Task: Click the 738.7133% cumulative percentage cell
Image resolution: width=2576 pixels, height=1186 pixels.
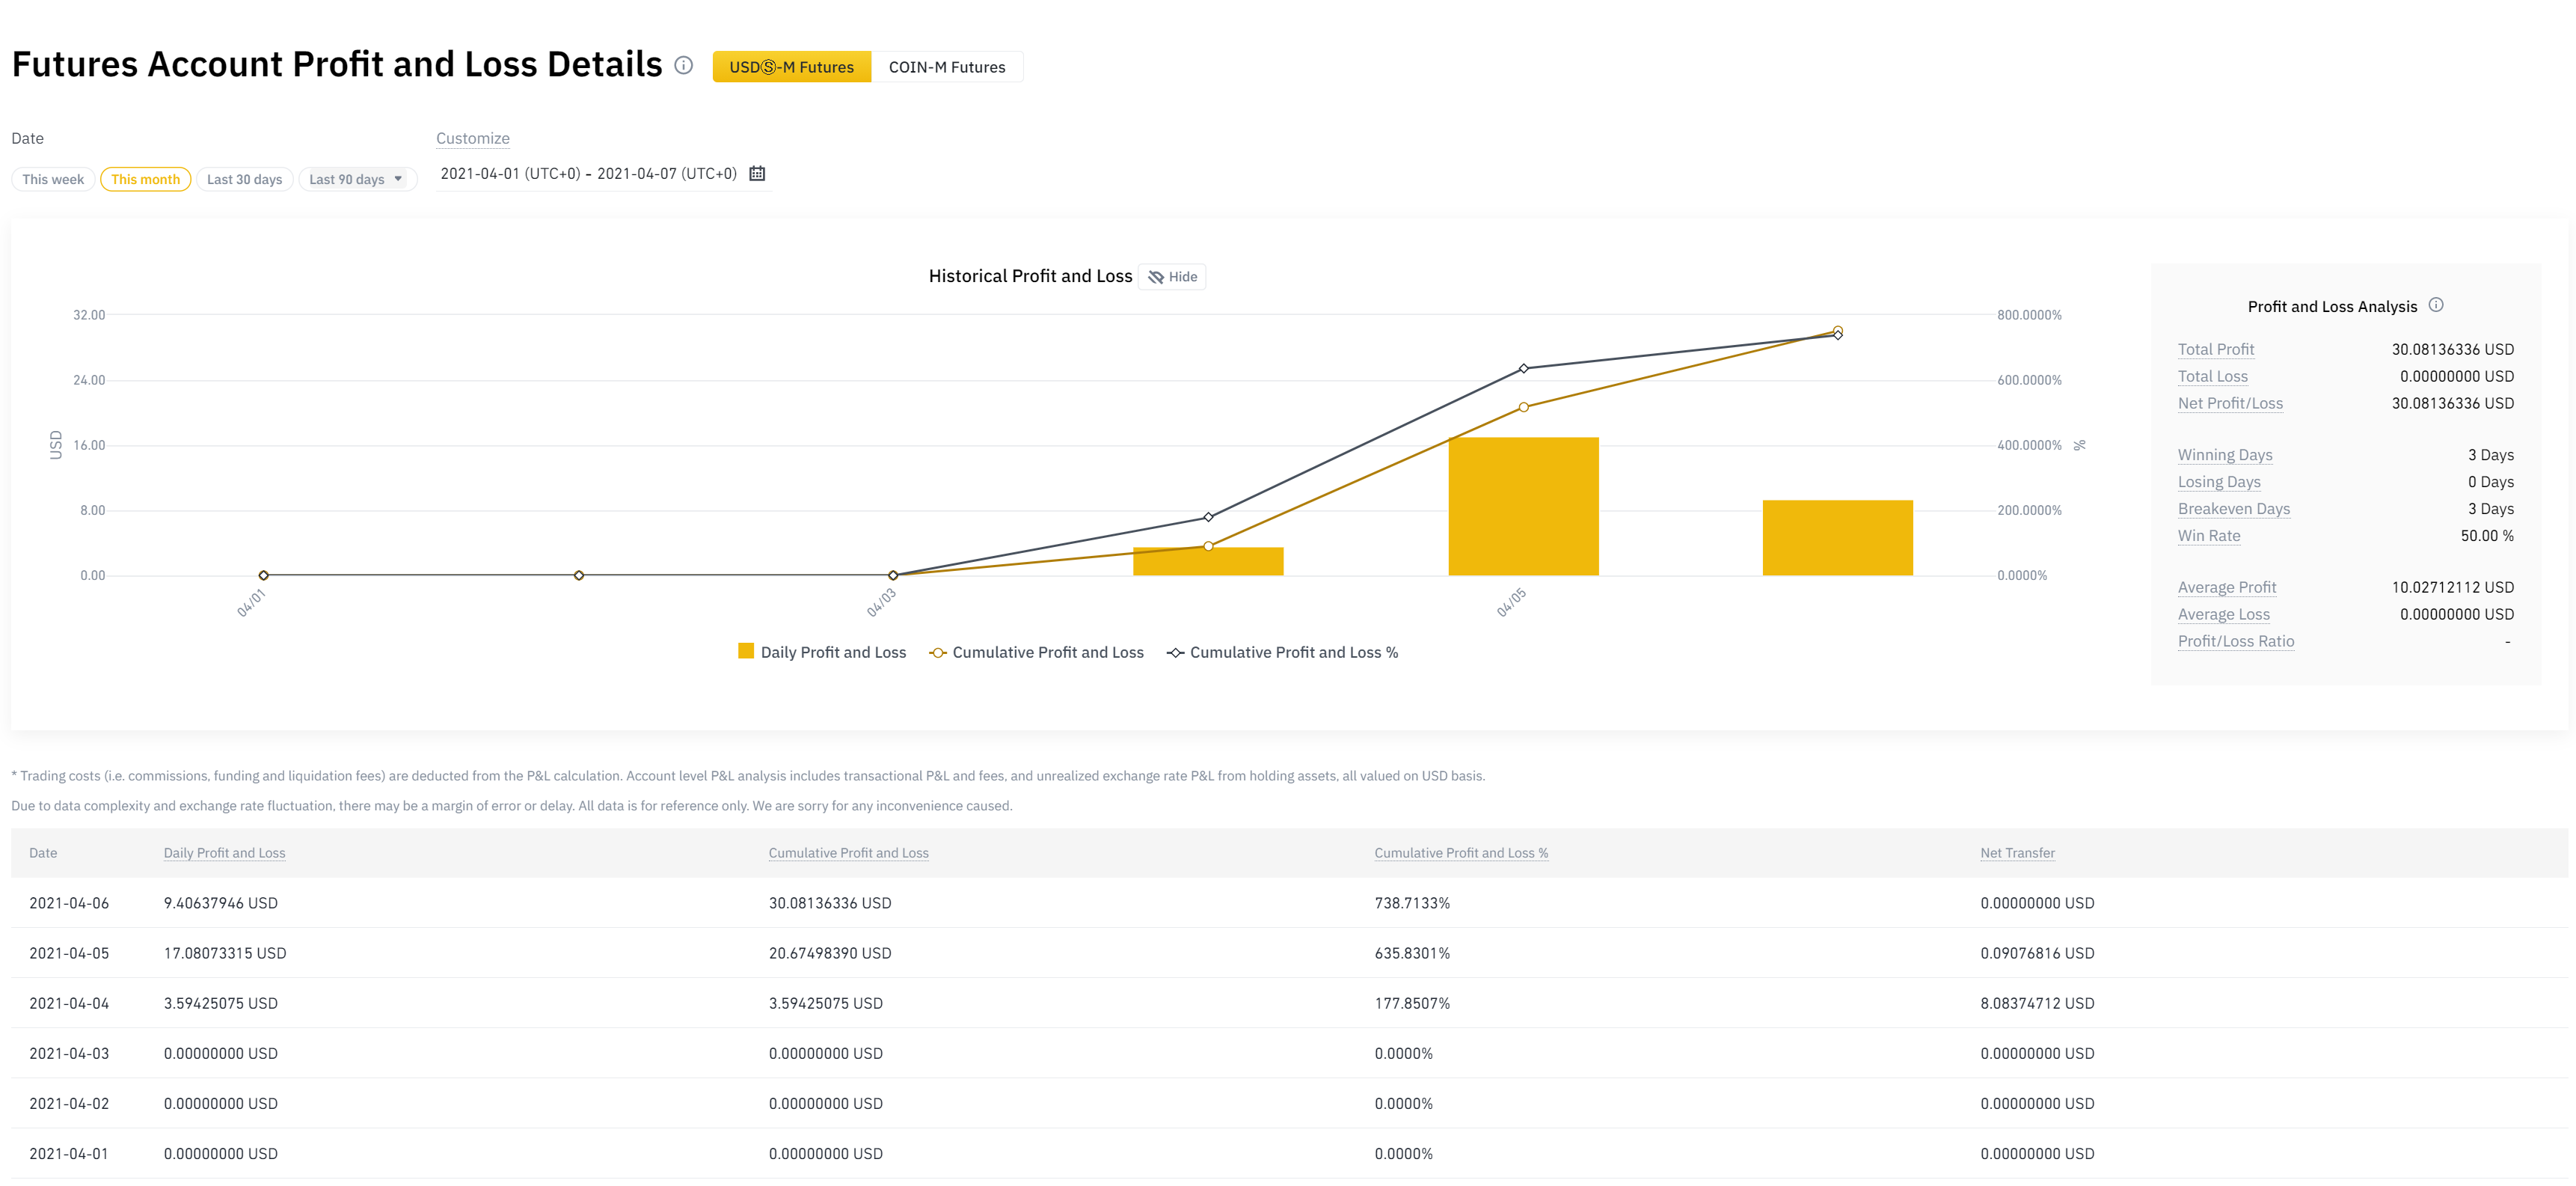Action: point(1411,903)
